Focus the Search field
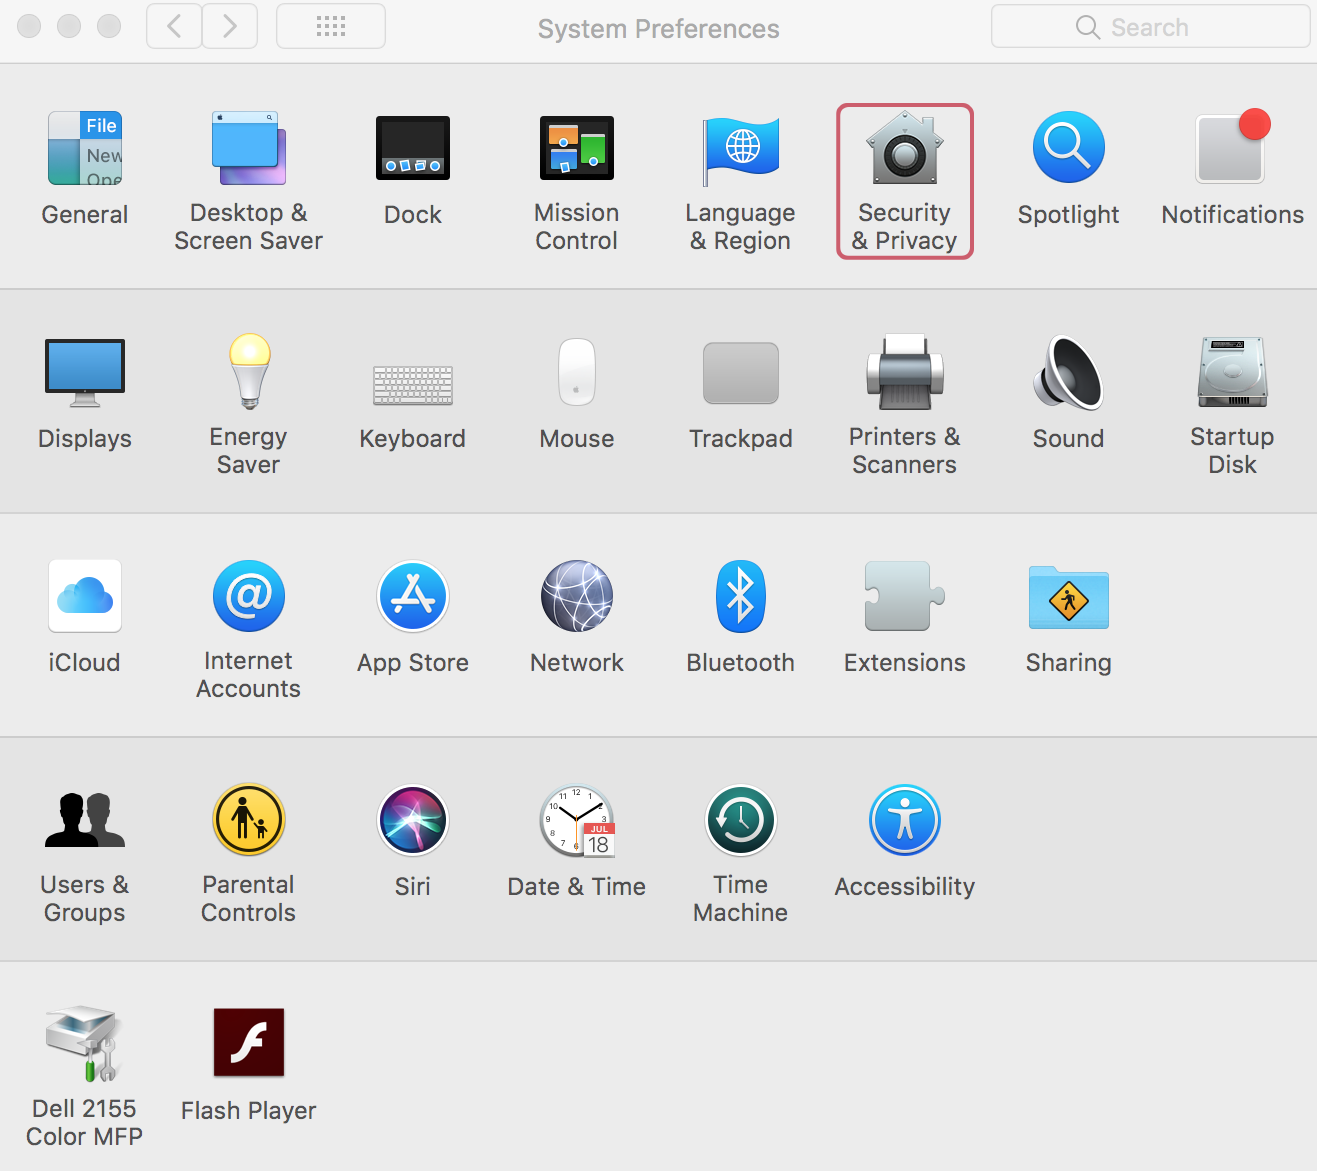 point(1150,26)
